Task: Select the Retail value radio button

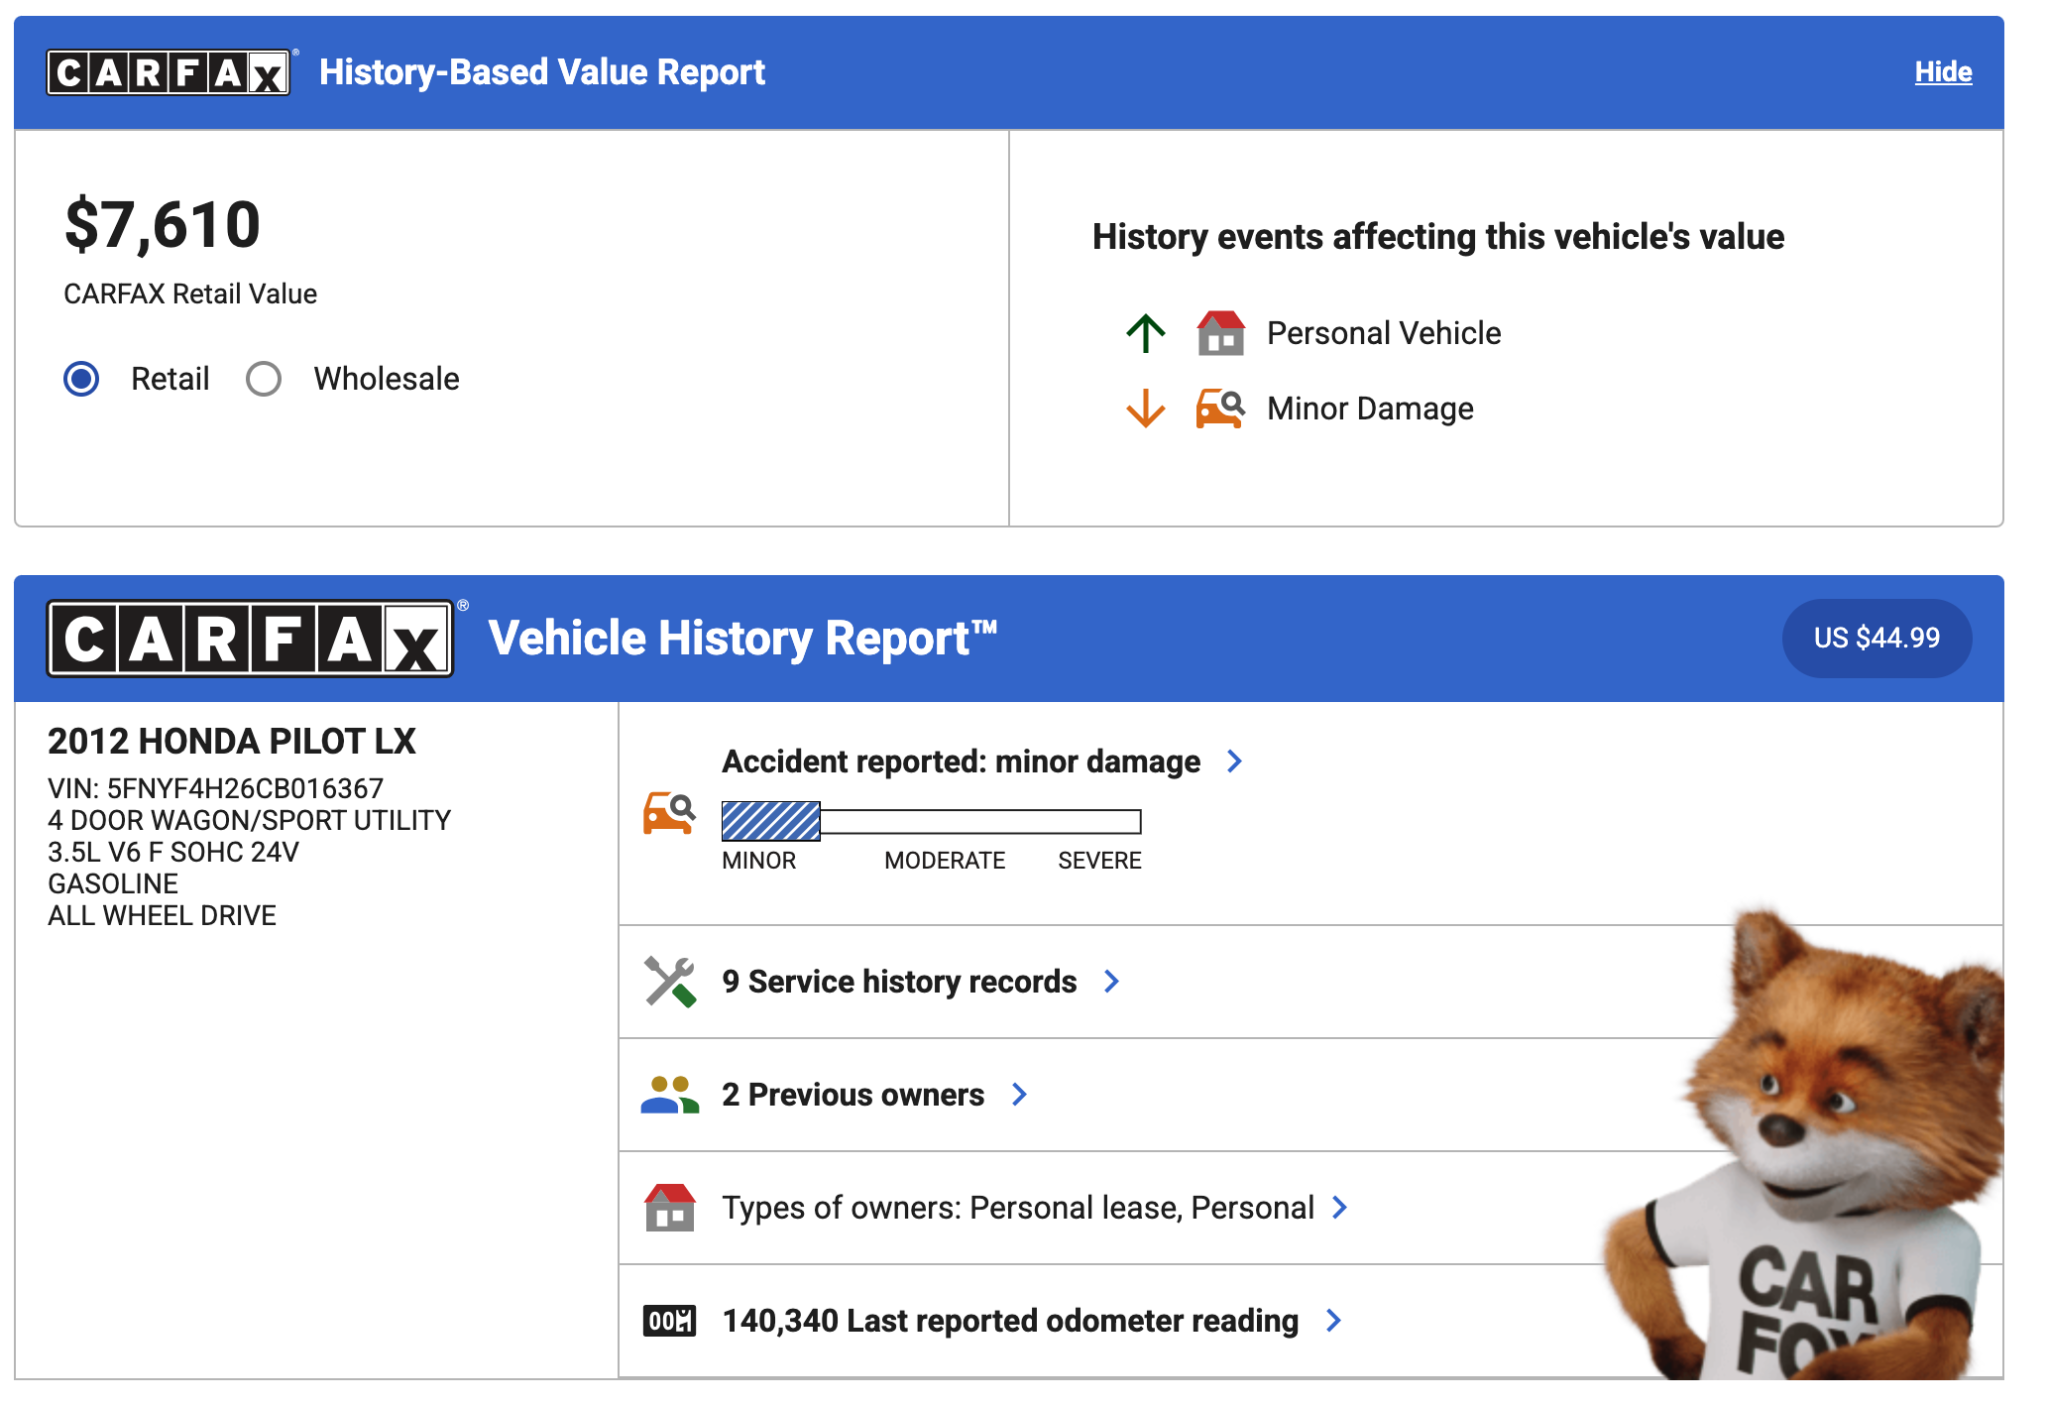Action: [81, 379]
